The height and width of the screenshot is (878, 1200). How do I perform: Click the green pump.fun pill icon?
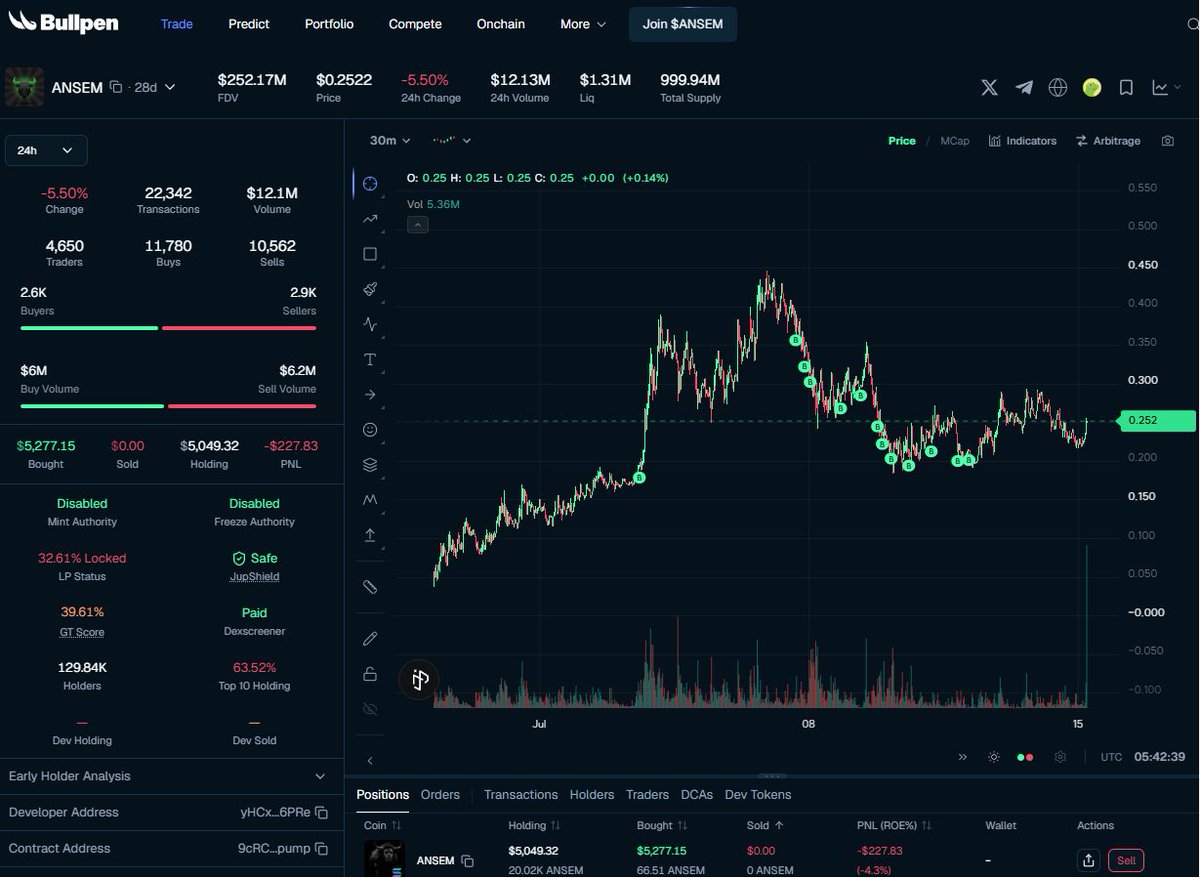1092,88
